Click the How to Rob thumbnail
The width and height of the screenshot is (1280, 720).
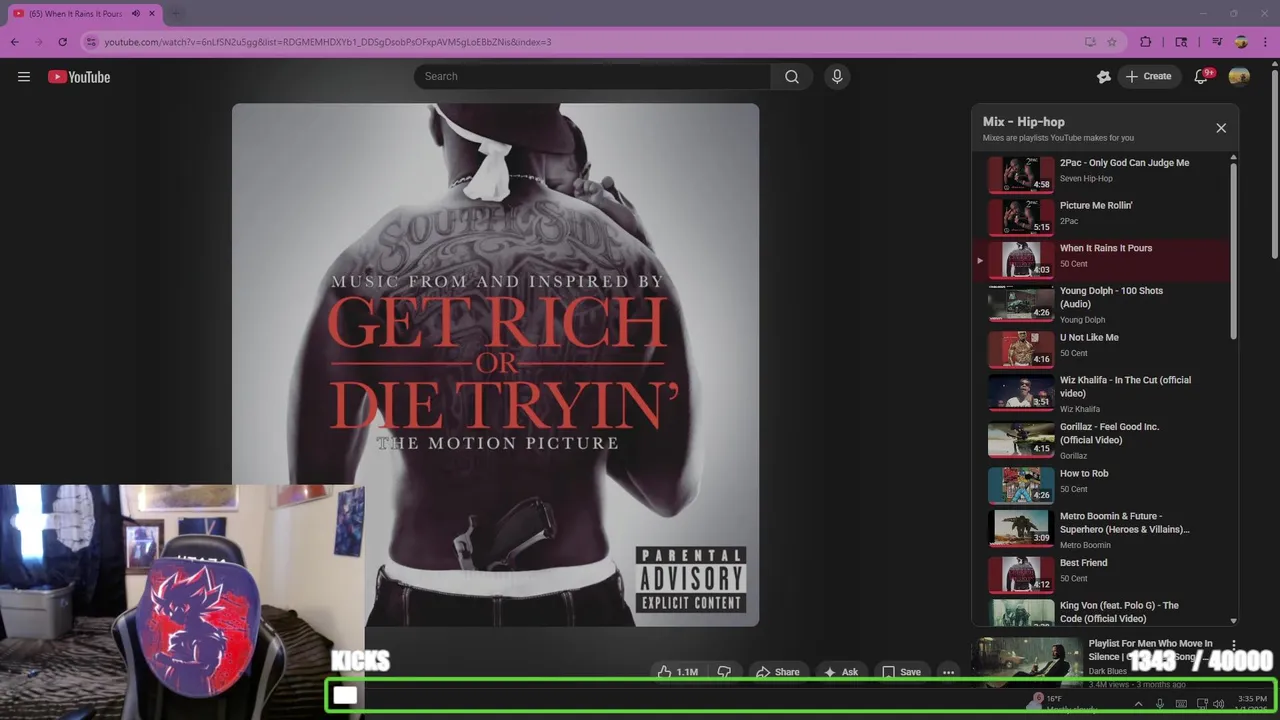(x=1021, y=485)
